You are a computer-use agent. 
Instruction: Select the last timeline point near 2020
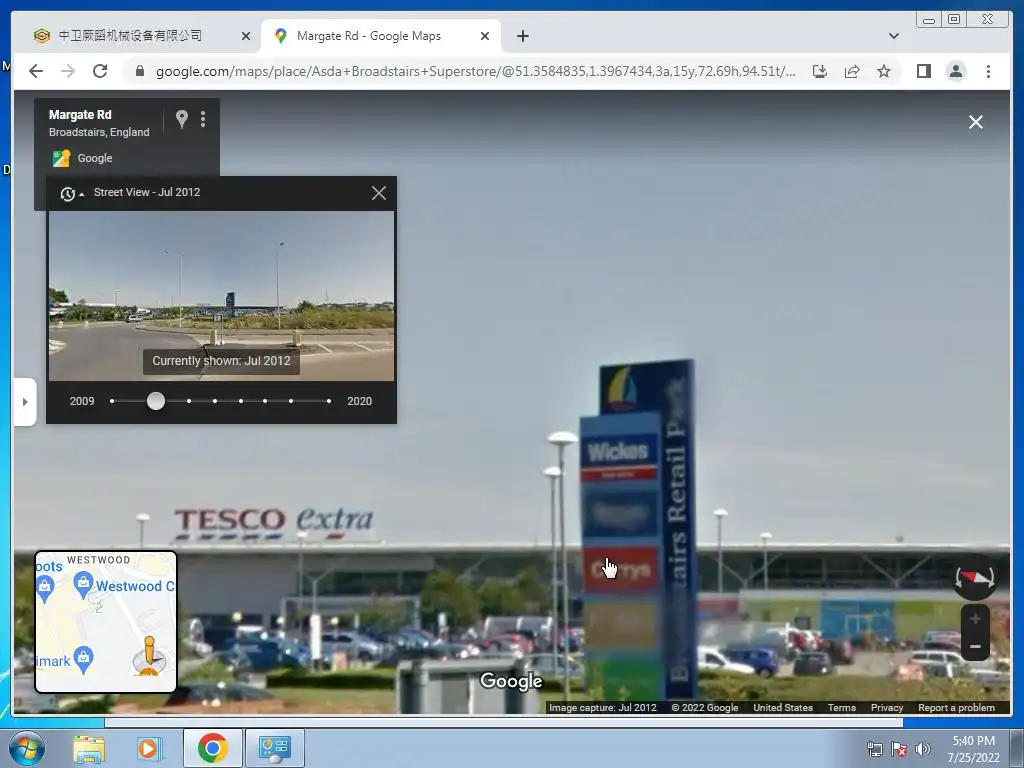click(x=328, y=401)
